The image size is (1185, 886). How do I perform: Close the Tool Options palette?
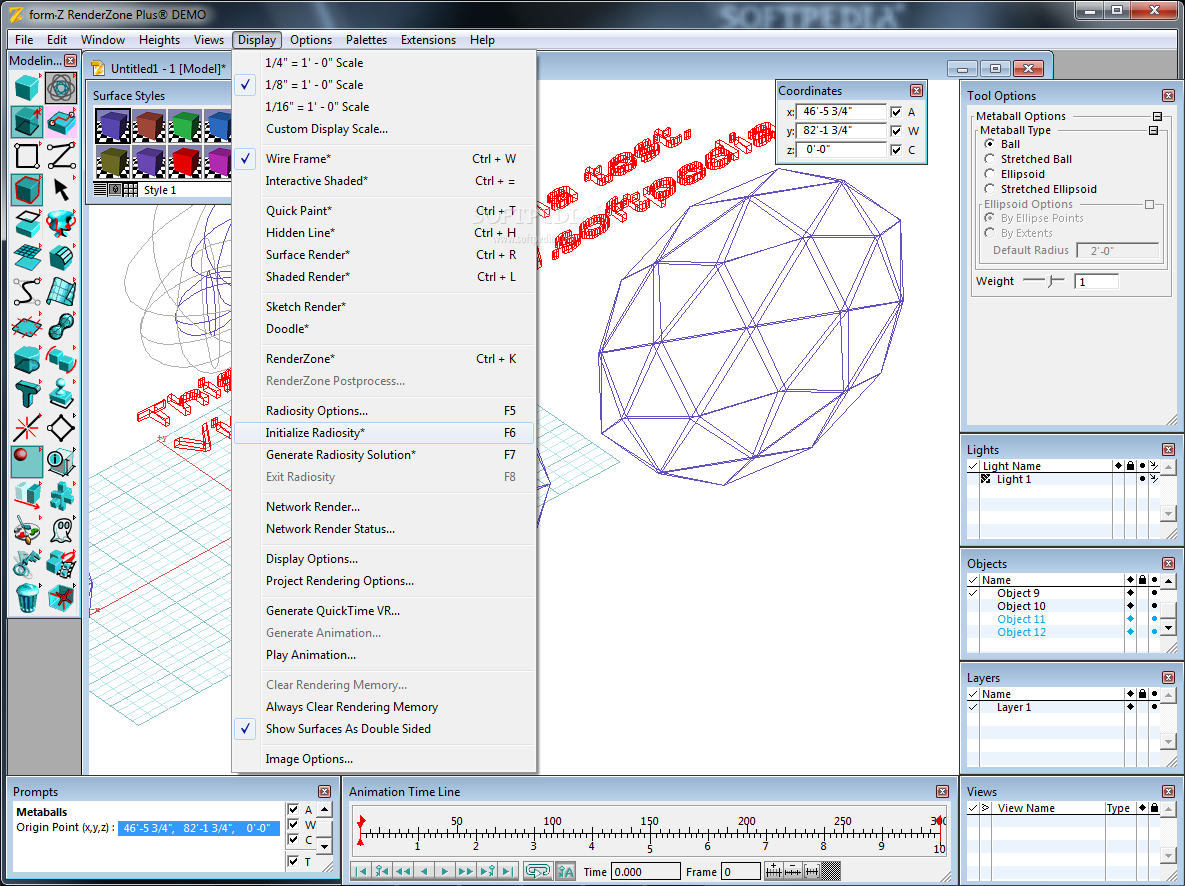(1168, 95)
